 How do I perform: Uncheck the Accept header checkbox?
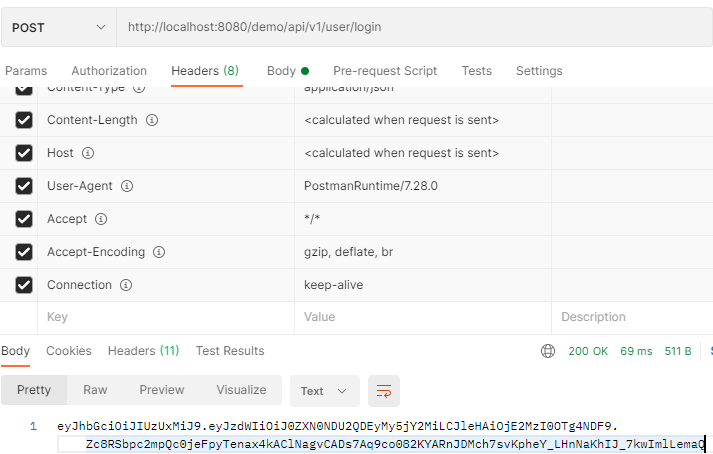point(24,219)
